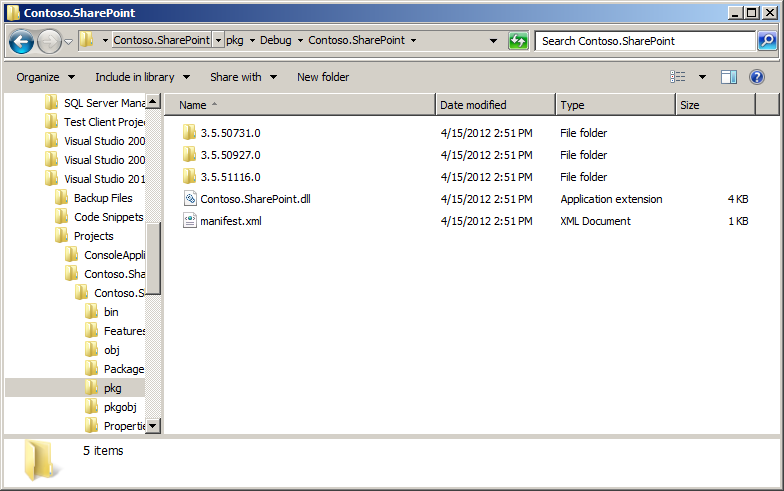Open the Share with menu

point(244,77)
